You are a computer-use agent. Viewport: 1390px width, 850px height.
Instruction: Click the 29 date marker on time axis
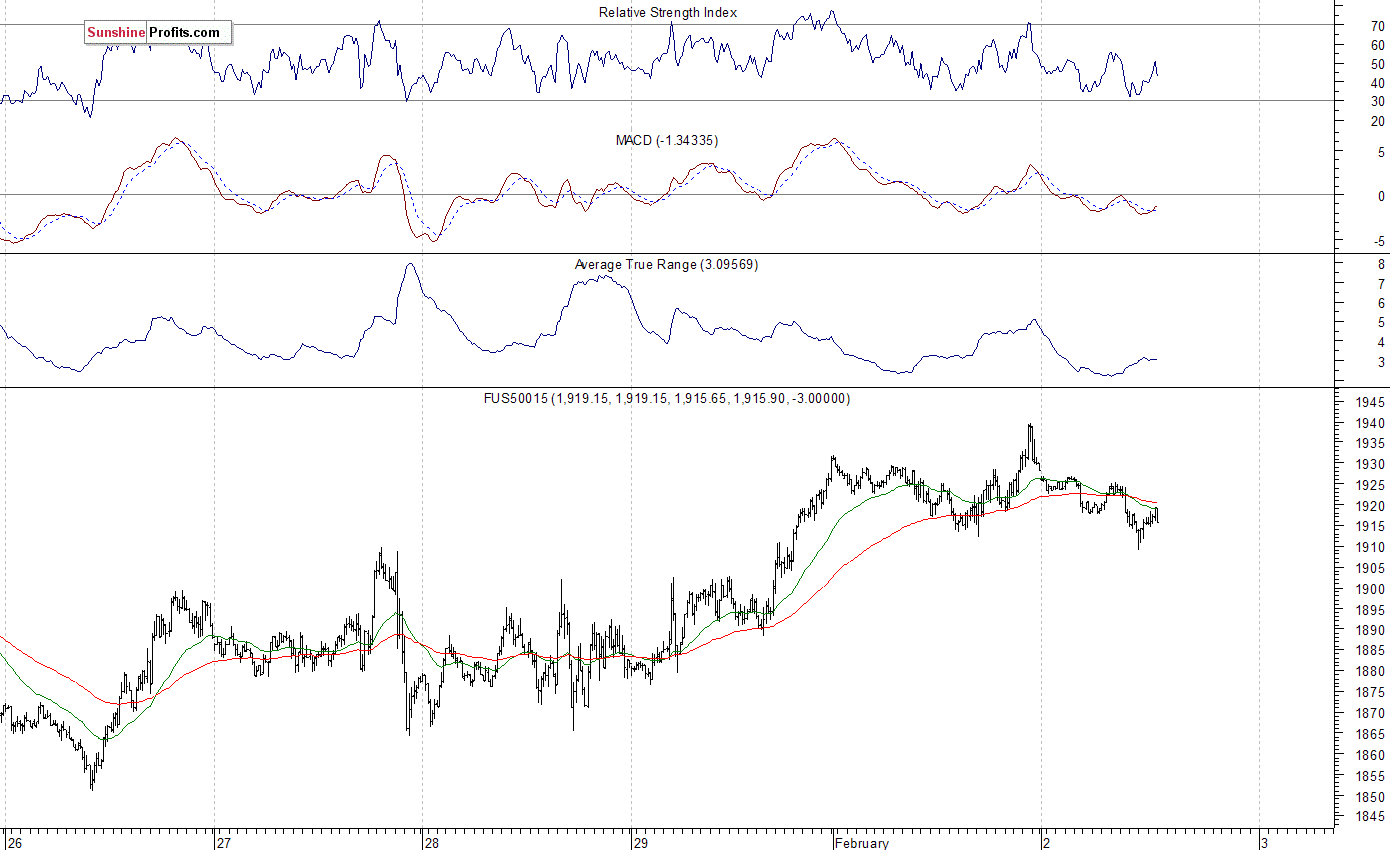click(x=640, y=843)
